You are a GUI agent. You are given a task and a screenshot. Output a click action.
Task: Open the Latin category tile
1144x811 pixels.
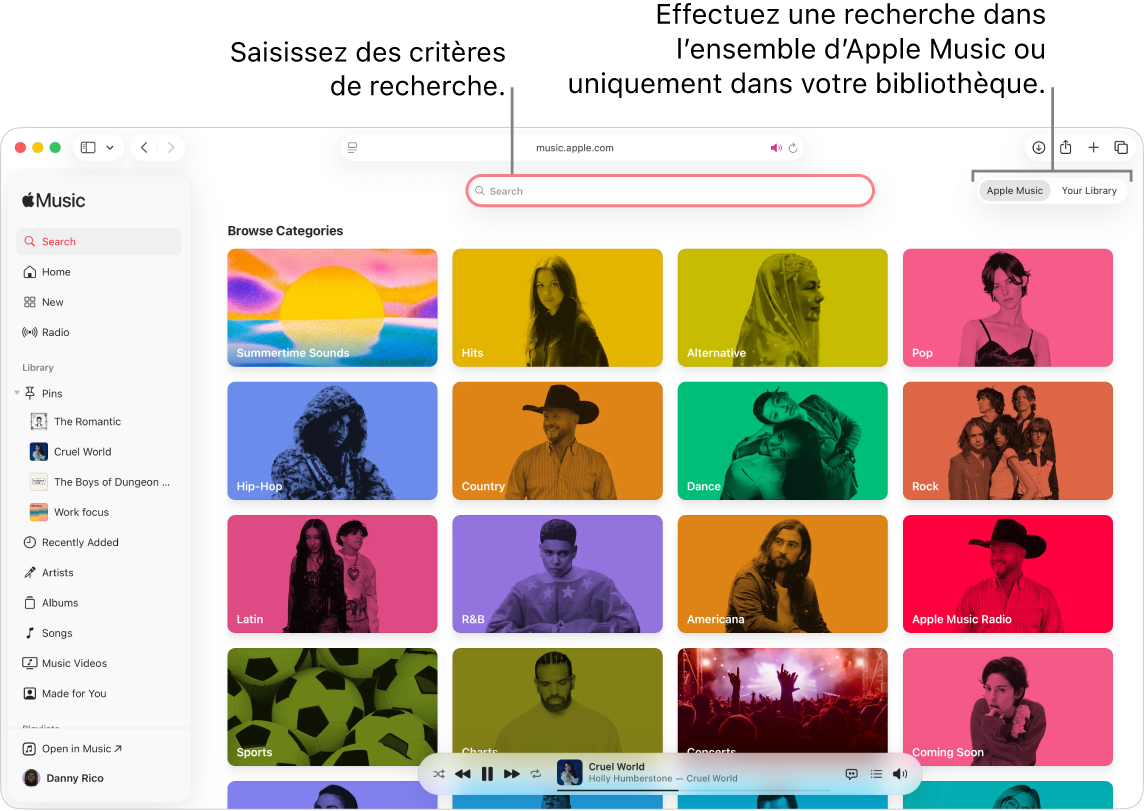tap(332, 574)
